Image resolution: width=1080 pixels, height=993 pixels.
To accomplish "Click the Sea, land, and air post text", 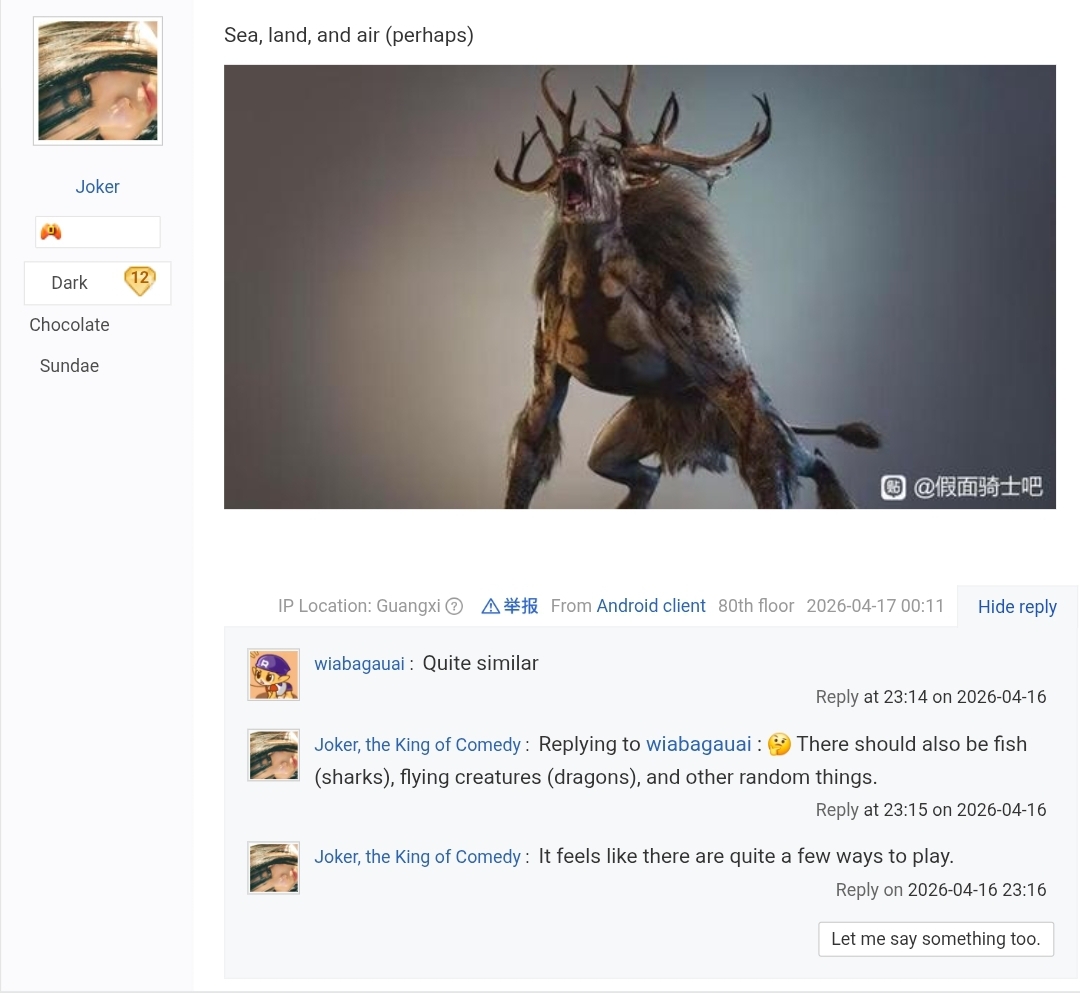I will pyautogui.click(x=349, y=35).
